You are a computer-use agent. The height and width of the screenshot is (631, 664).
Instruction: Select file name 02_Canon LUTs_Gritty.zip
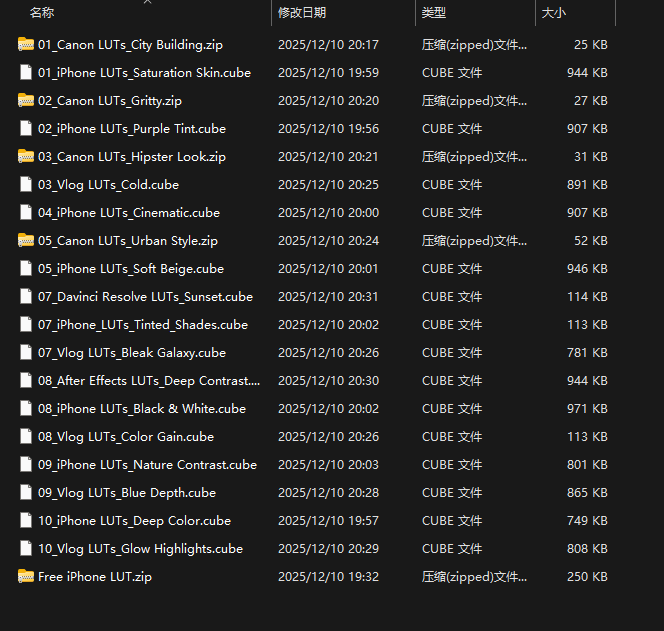pyautogui.click(x=110, y=101)
